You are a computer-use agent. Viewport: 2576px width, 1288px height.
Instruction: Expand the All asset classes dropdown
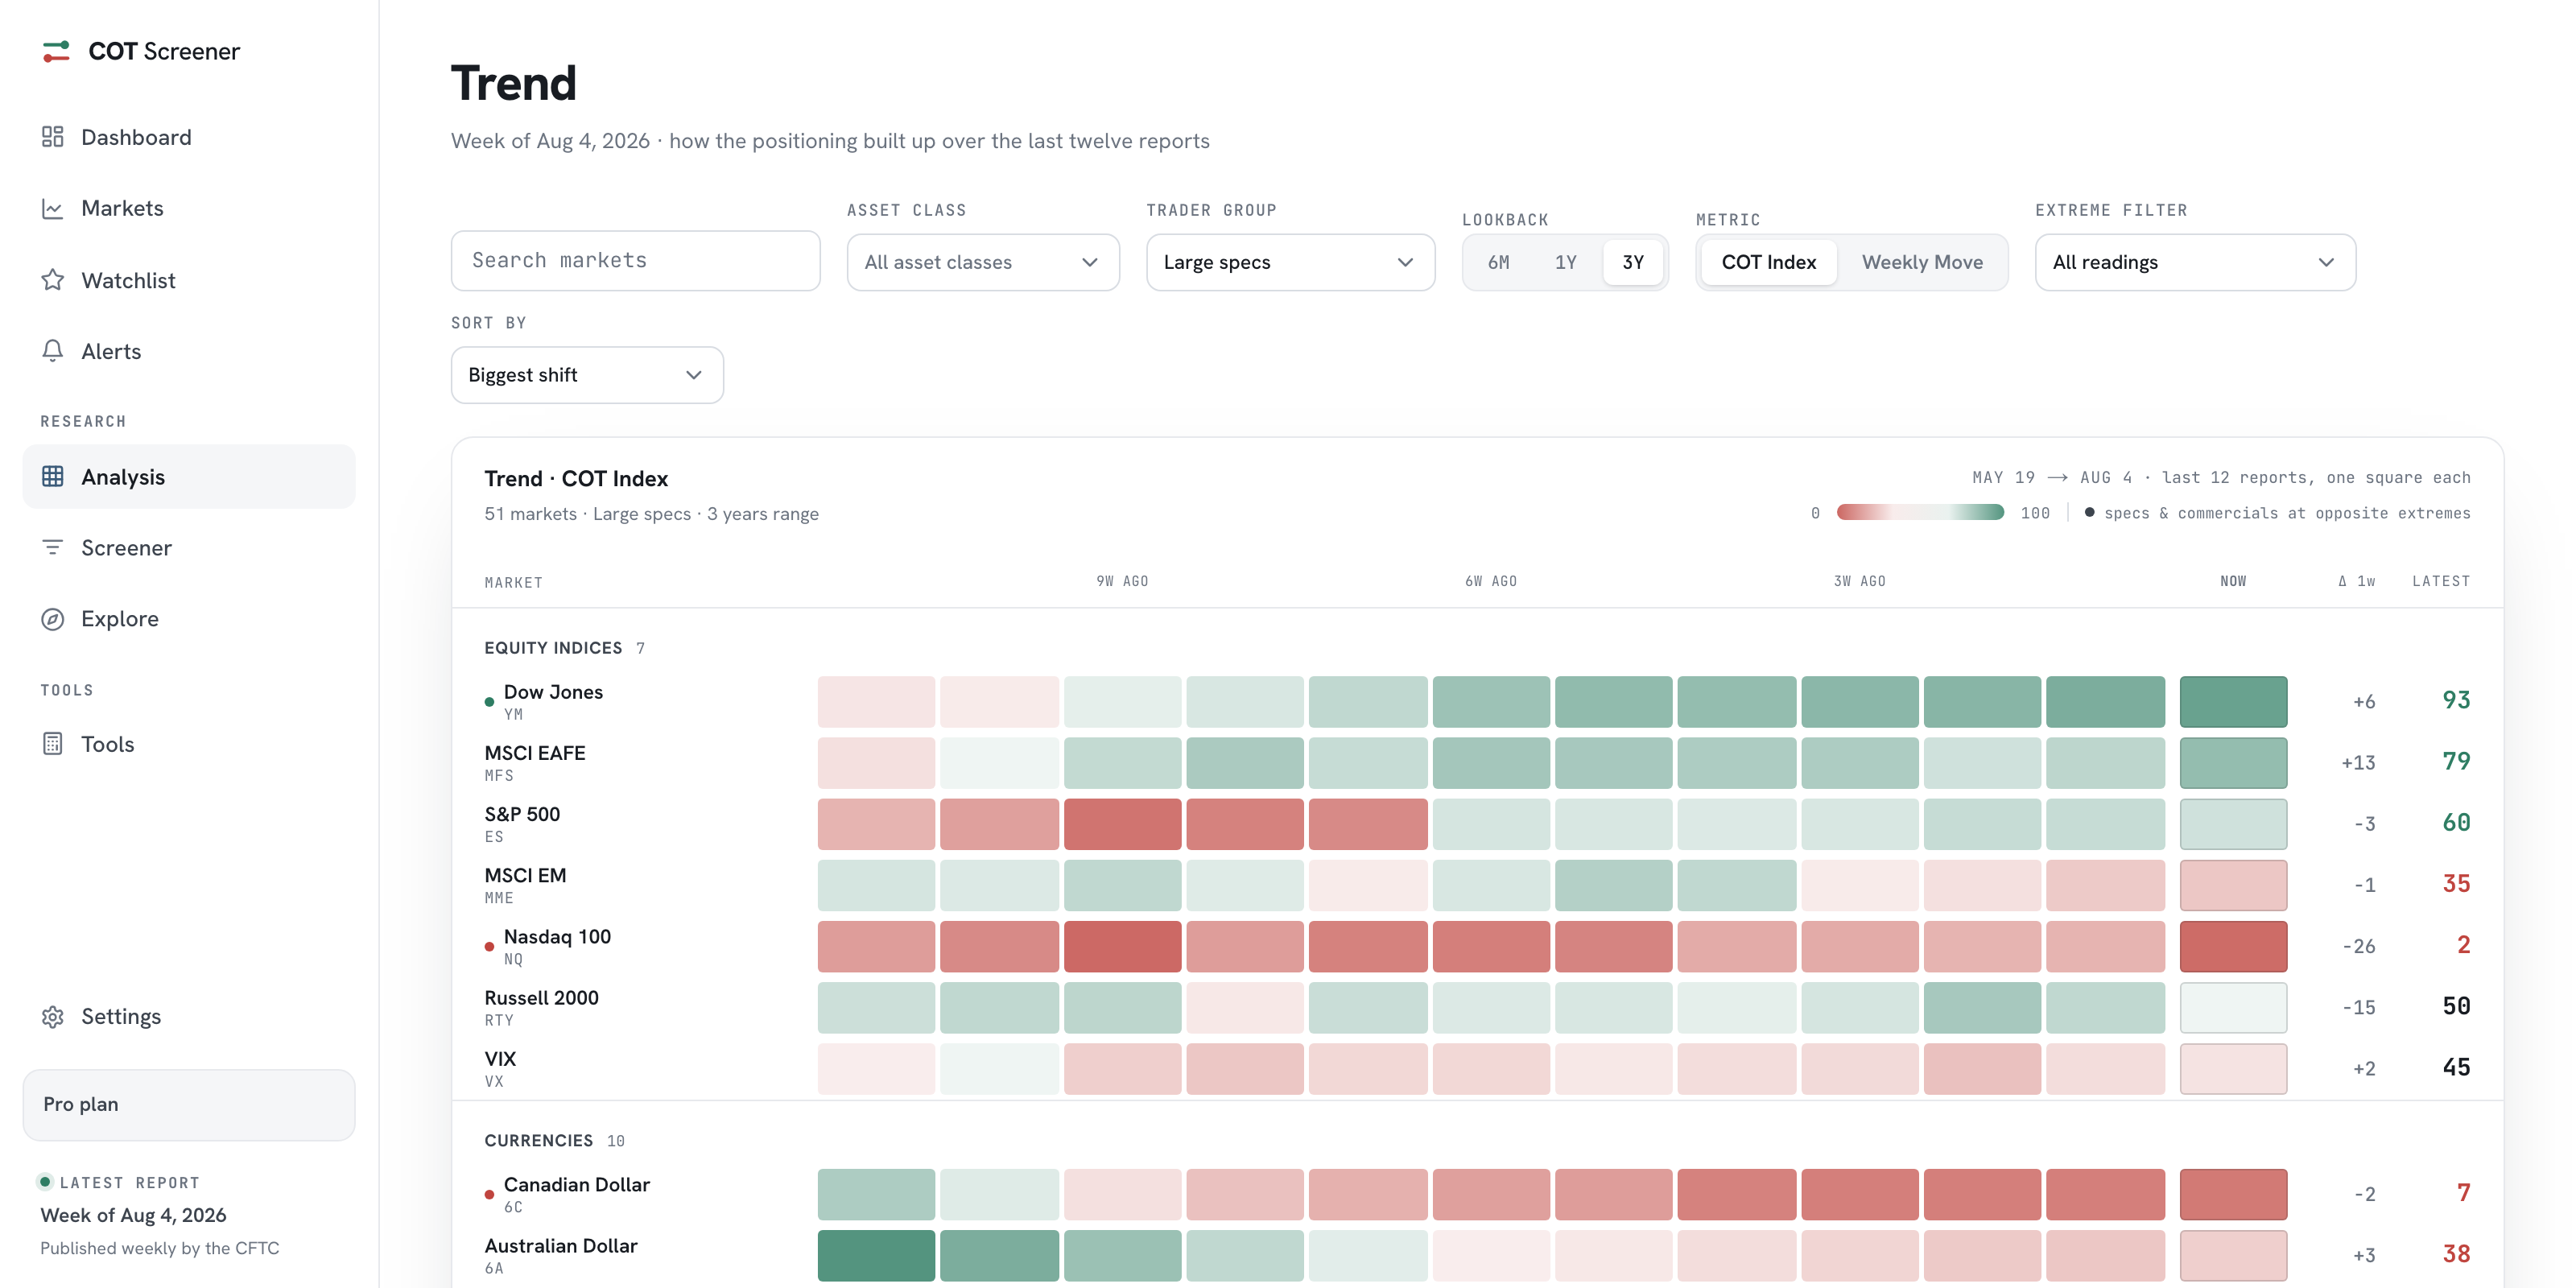983,262
